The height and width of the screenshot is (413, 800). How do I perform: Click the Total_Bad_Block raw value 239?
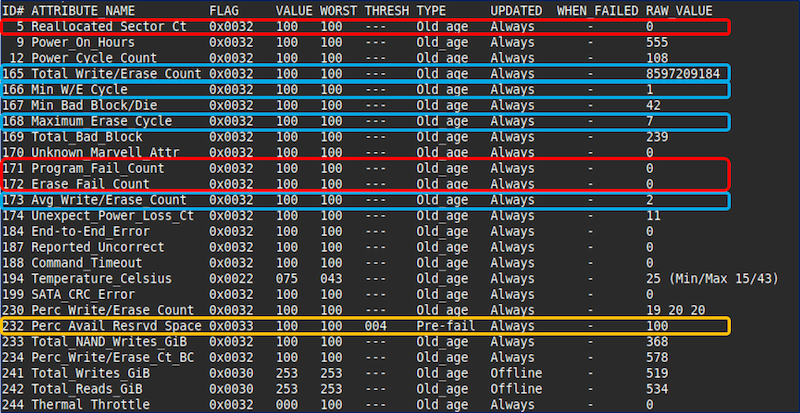pyautogui.click(x=657, y=137)
